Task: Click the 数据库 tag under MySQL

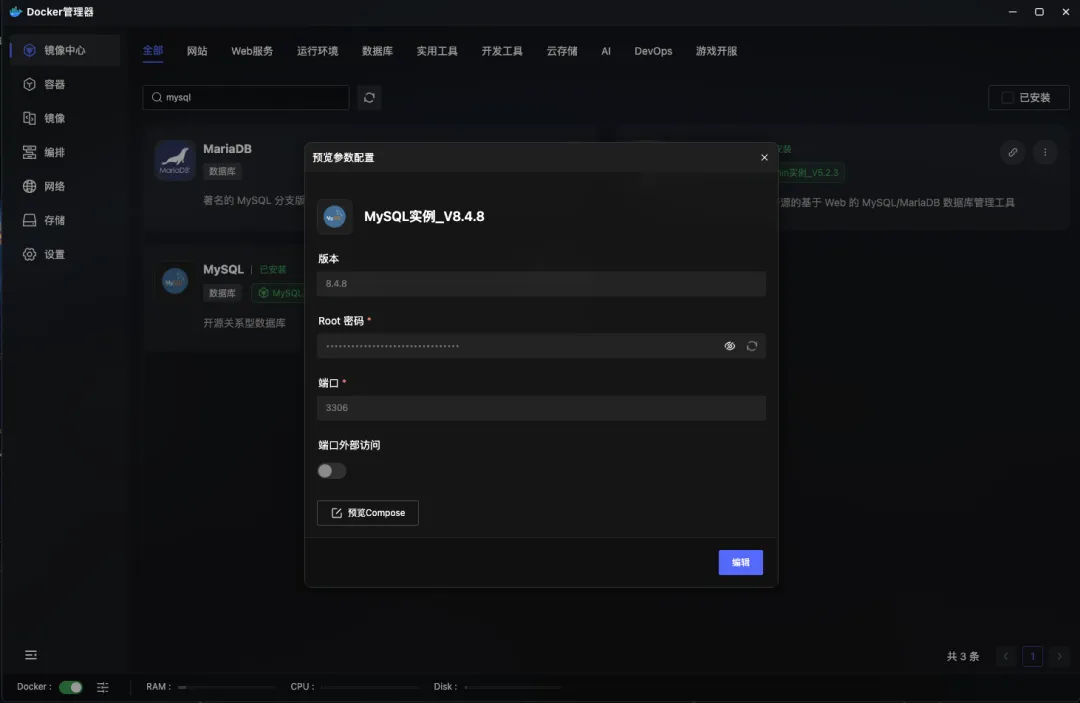Action: coord(222,293)
